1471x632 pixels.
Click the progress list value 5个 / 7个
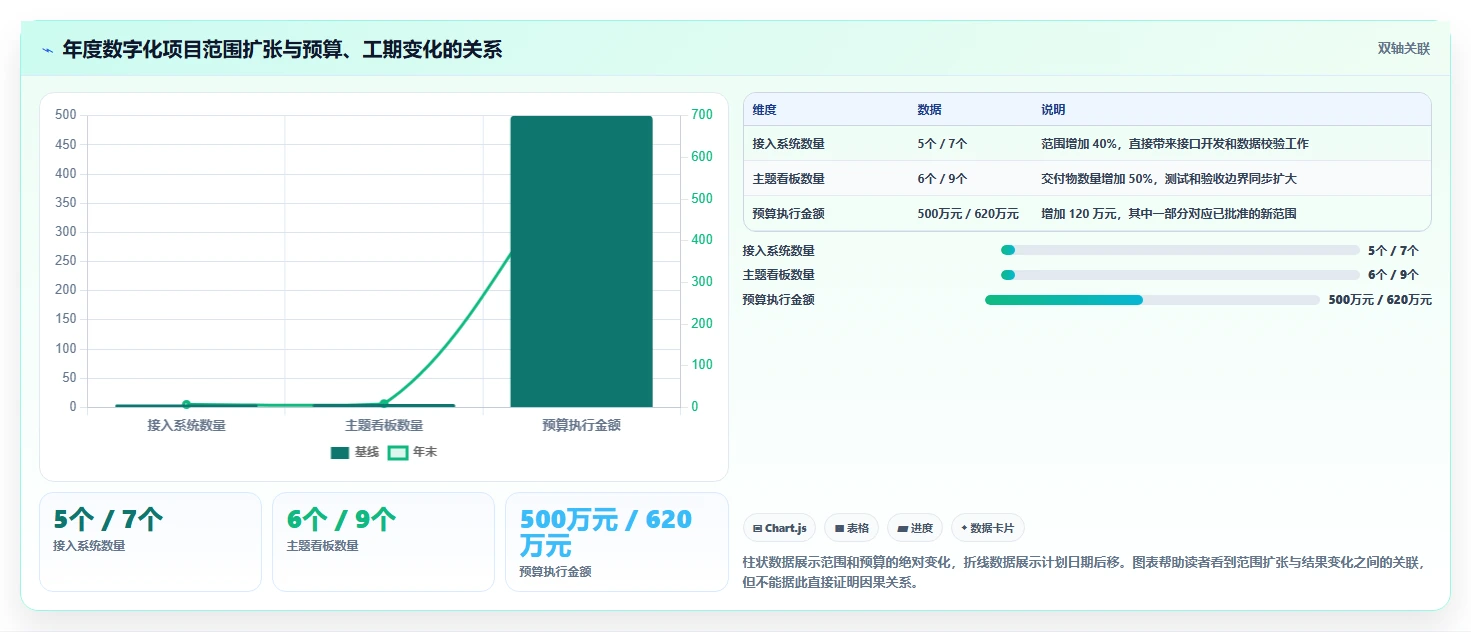(1393, 251)
